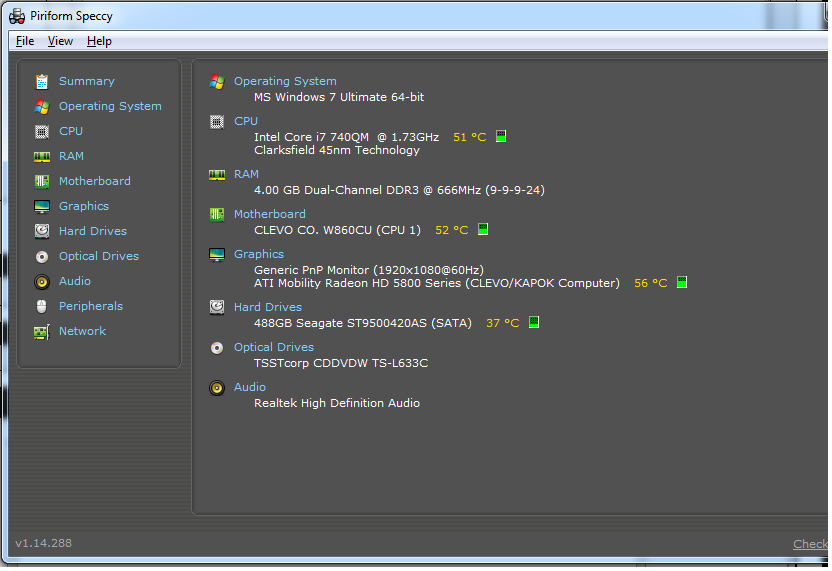The height and width of the screenshot is (571, 832).
Task: Click the Graphics monitor icon in summary pane
Action: [217, 255]
